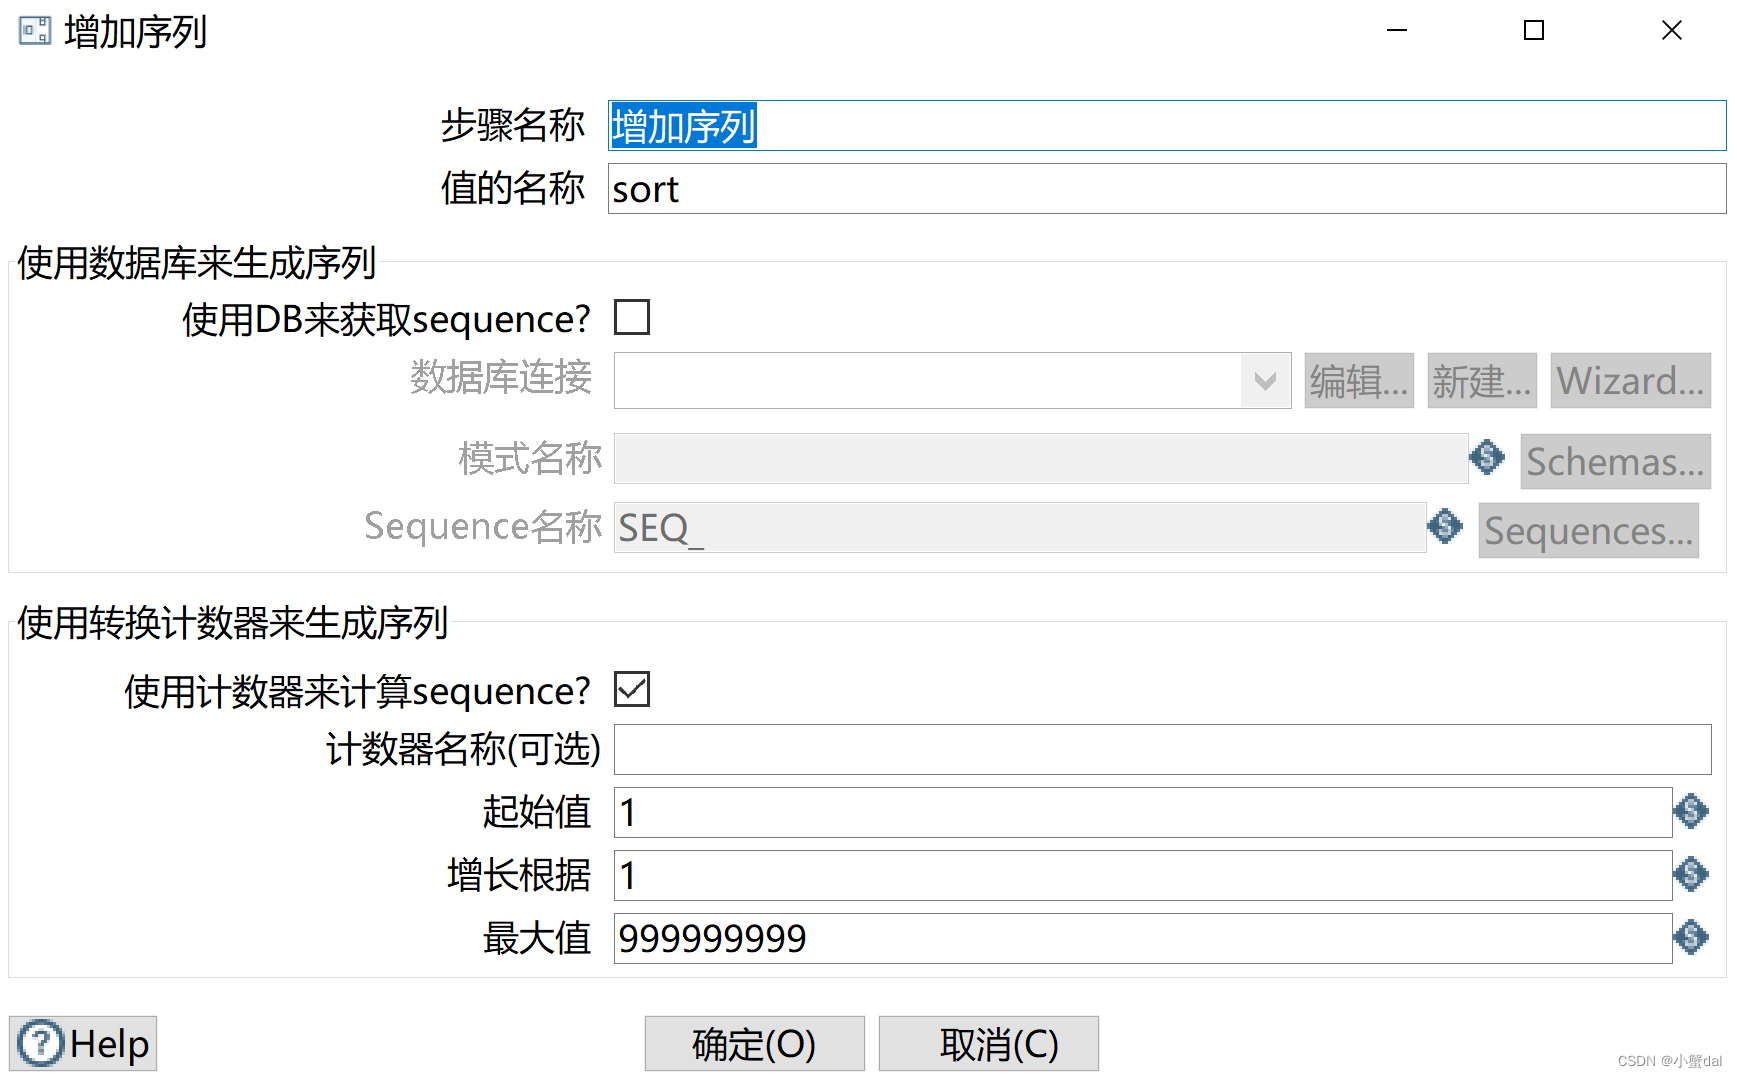Click into the 增长根据 input field
Screen dimensions: 1737x1078
pyautogui.click(x=1143, y=875)
